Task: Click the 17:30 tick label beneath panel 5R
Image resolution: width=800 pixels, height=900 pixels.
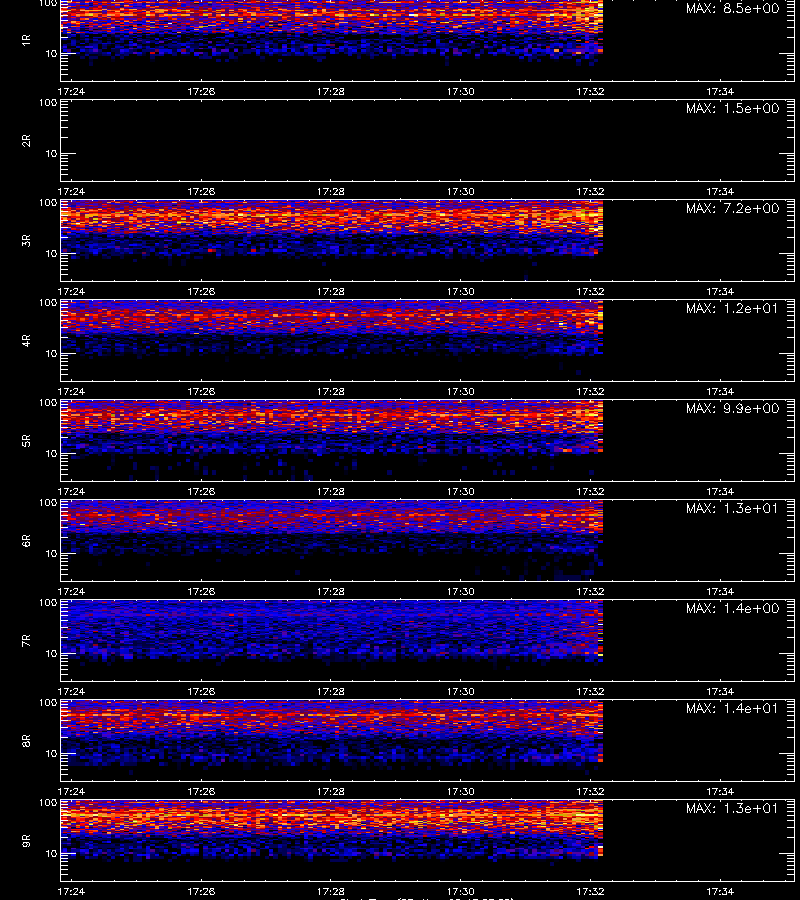Action: [x=460, y=491]
